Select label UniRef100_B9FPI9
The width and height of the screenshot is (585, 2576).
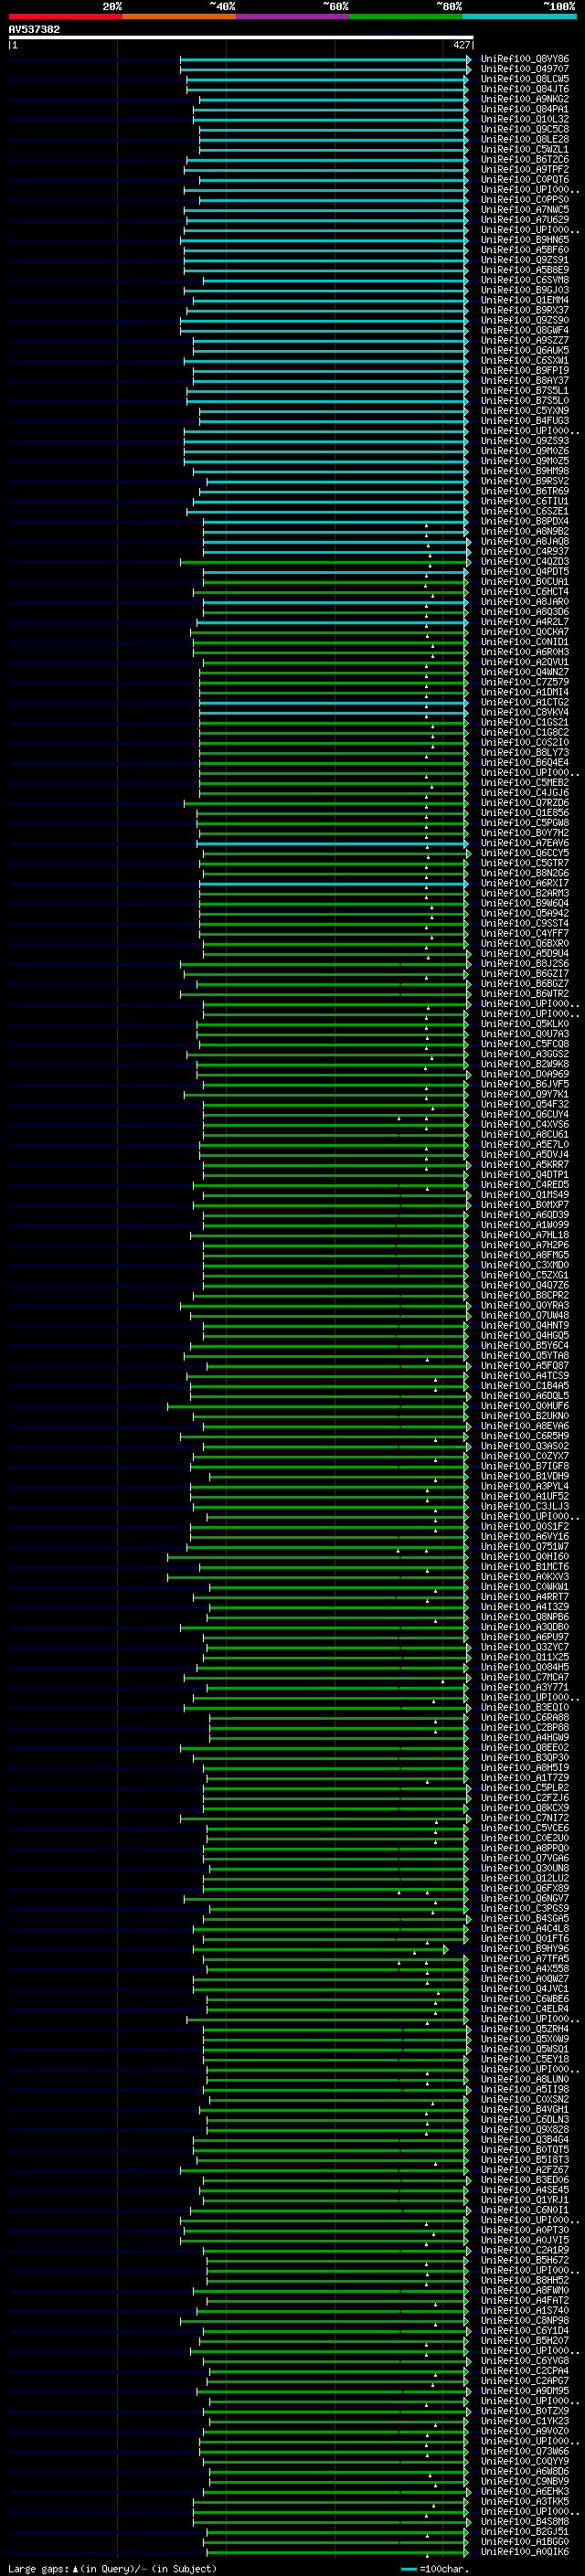pyautogui.click(x=525, y=371)
